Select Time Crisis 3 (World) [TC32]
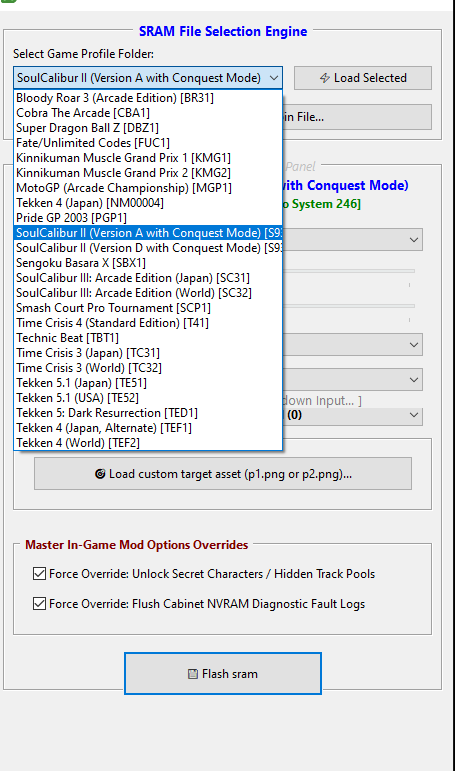Image resolution: width=455 pixels, height=771 pixels. [x=148, y=368]
